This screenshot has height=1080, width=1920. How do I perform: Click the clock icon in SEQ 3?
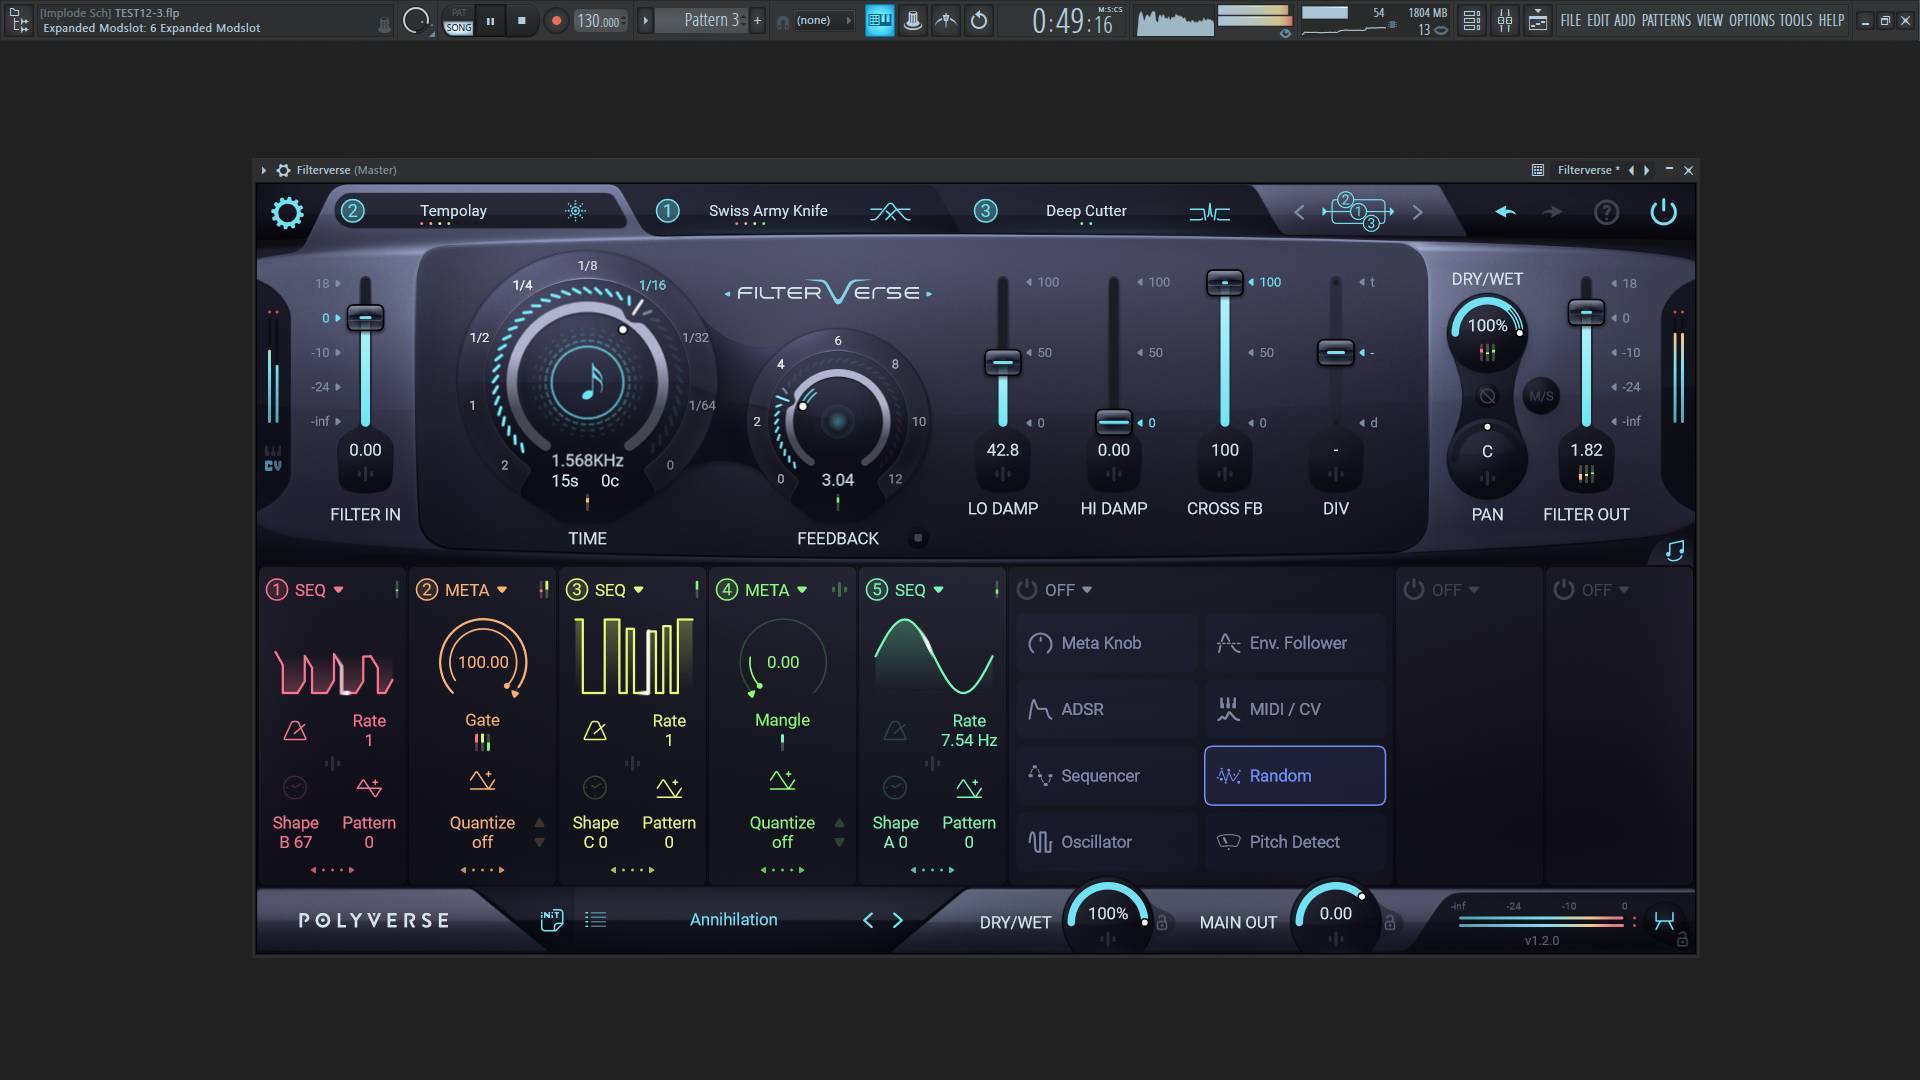click(595, 788)
